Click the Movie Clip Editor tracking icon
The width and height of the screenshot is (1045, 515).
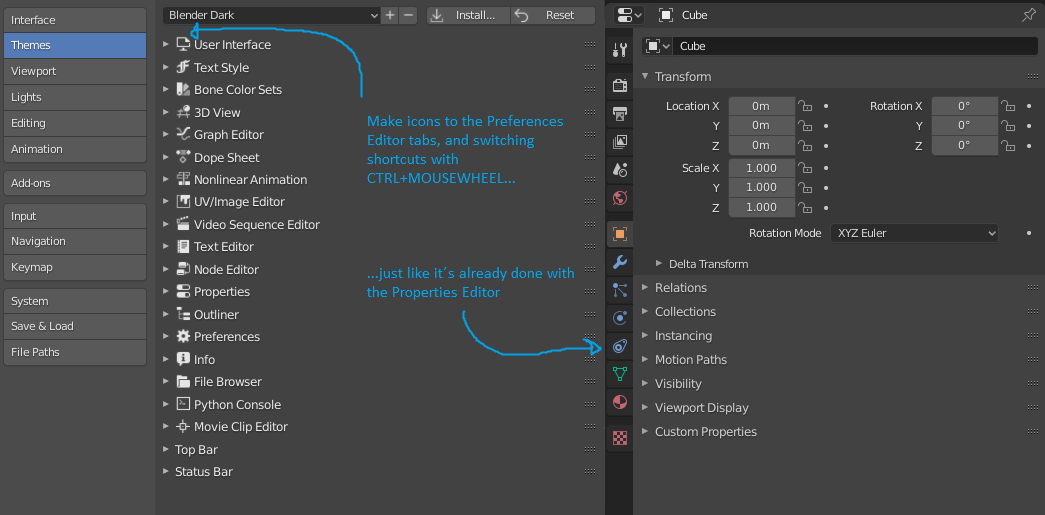coord(183,426)
